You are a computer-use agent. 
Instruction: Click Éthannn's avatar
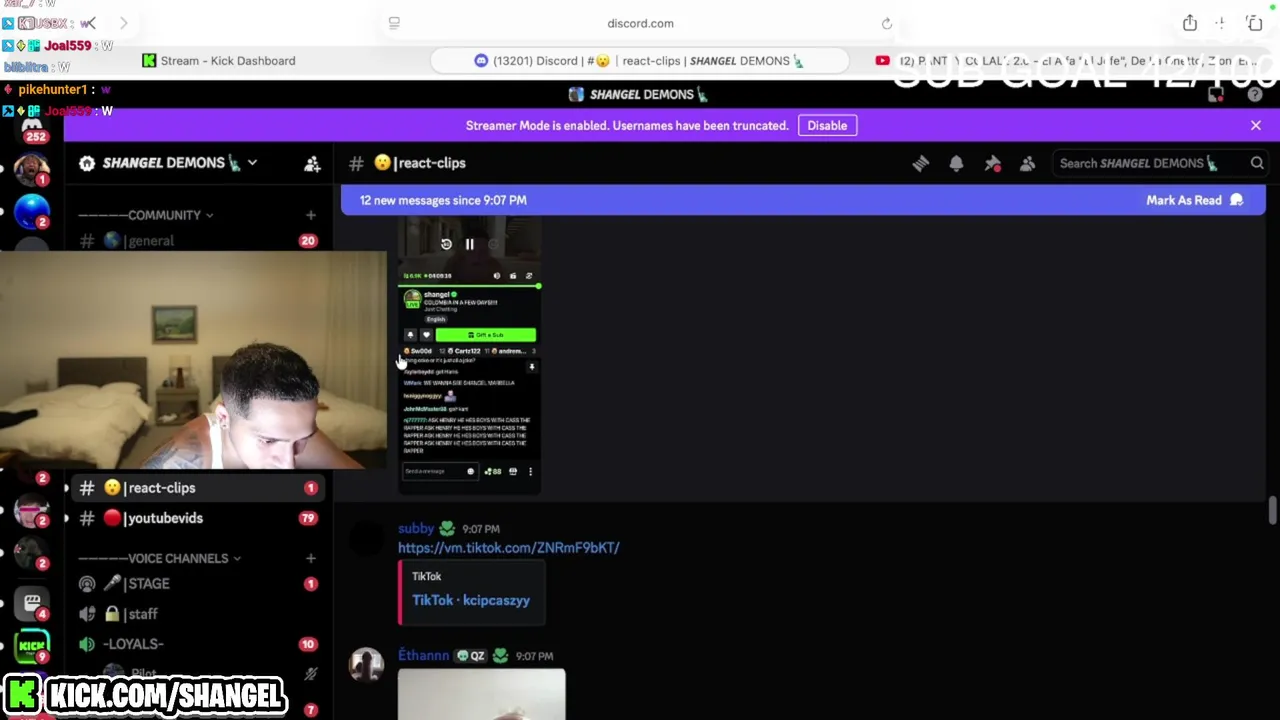click(366, 665)
